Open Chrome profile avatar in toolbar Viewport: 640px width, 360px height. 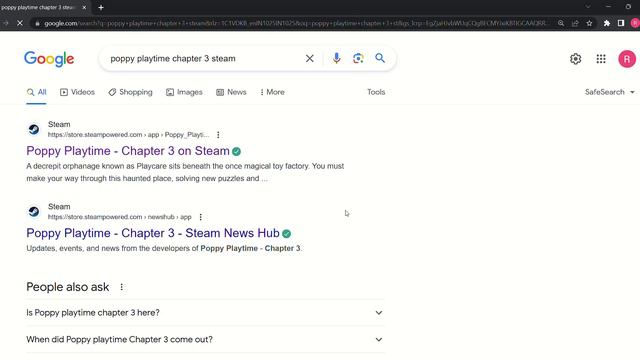point(635,23)
